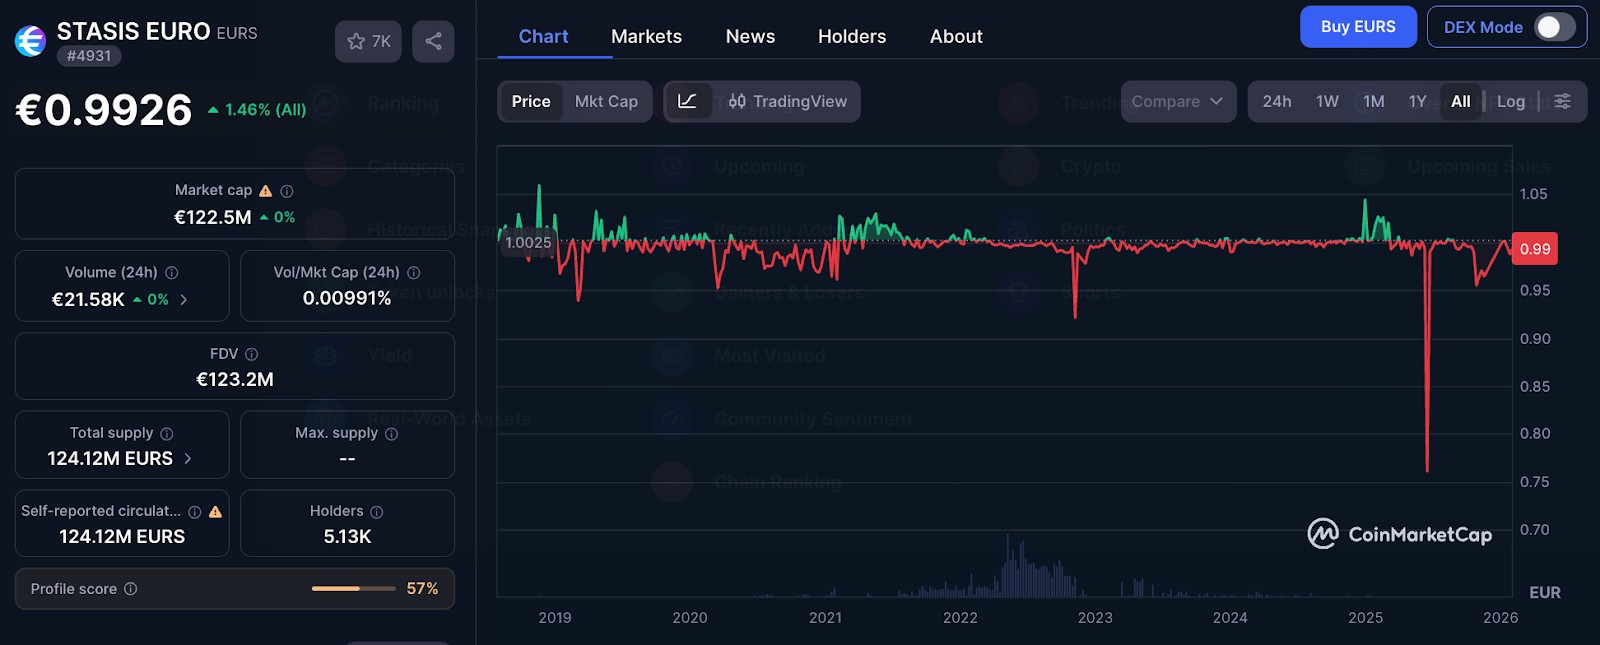1600x645 pixels.
Task: Click the Buy EURS button
Action: tap(1358, 27)
